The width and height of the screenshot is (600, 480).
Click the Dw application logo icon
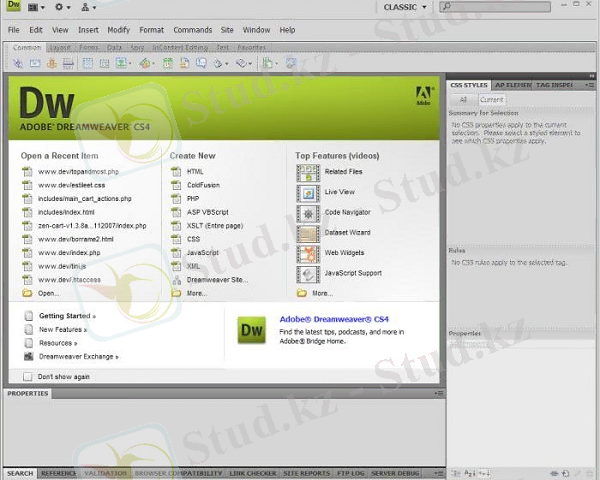14,5
